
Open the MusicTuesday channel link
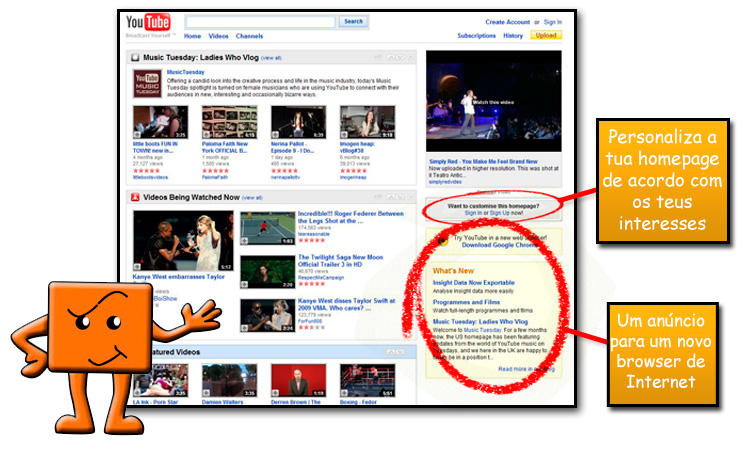tap(186, 72)
